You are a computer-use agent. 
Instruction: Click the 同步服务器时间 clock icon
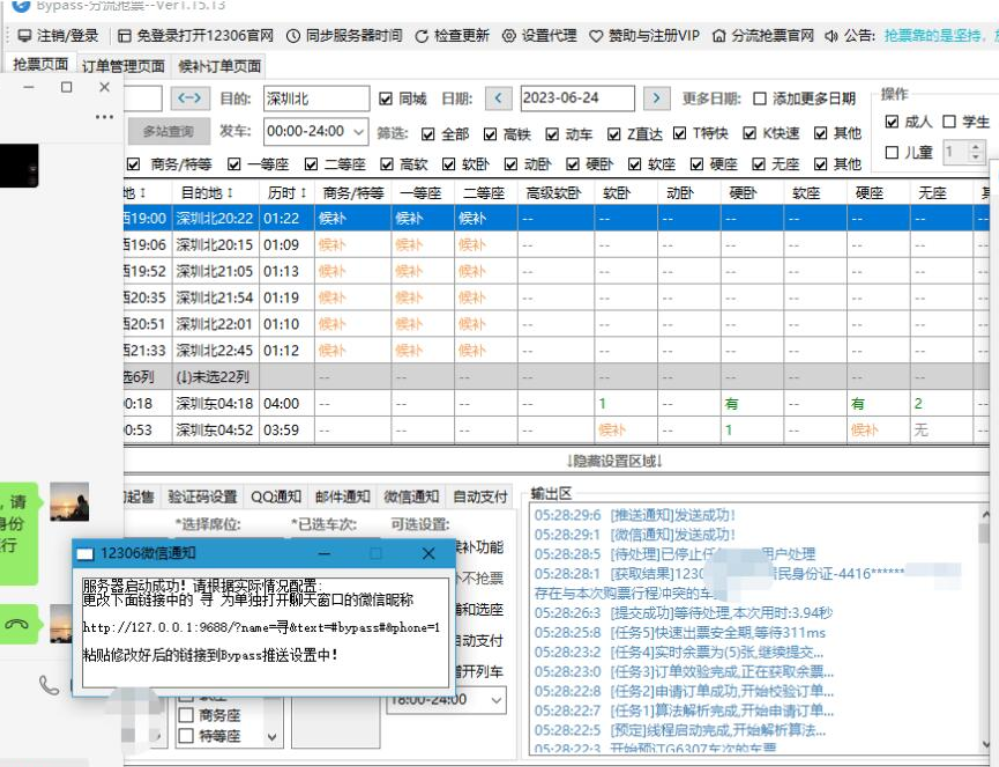pos(293,36)
